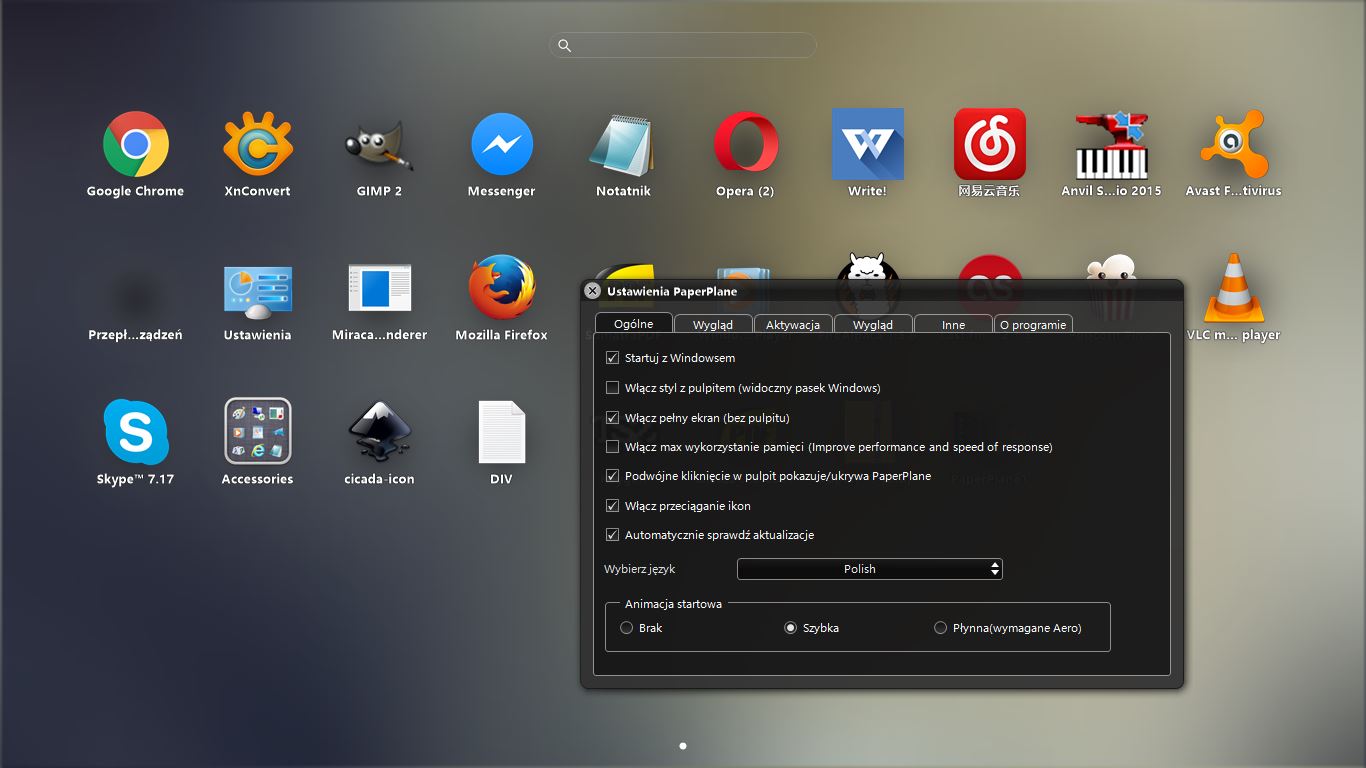This screenshot has width=1366, height=768.
Task: Launch VLC media player cone icon
Action: pyautogui.click(x=1234, y=287)
